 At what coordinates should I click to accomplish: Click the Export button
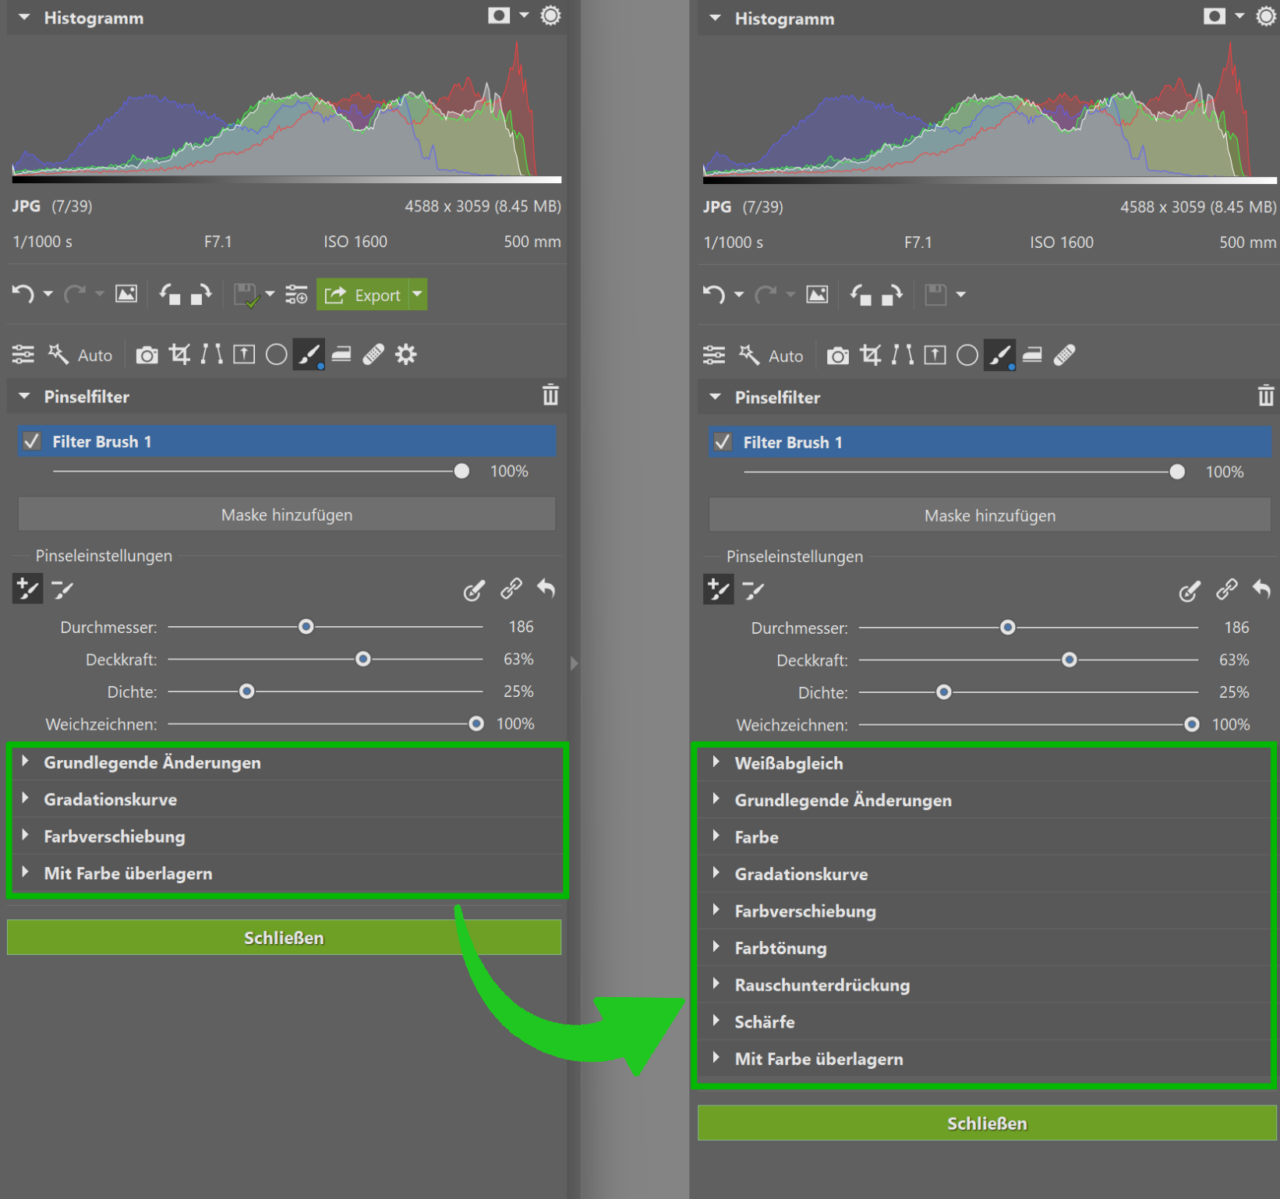coord(362,294)
